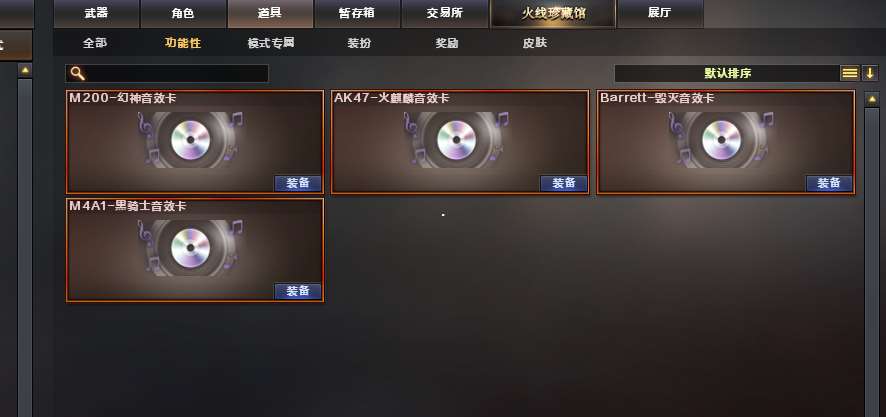Switch to the 交易所 tab
Viewport: 886px width, 417px height.
pyautogui.click(x=444, y=14)
